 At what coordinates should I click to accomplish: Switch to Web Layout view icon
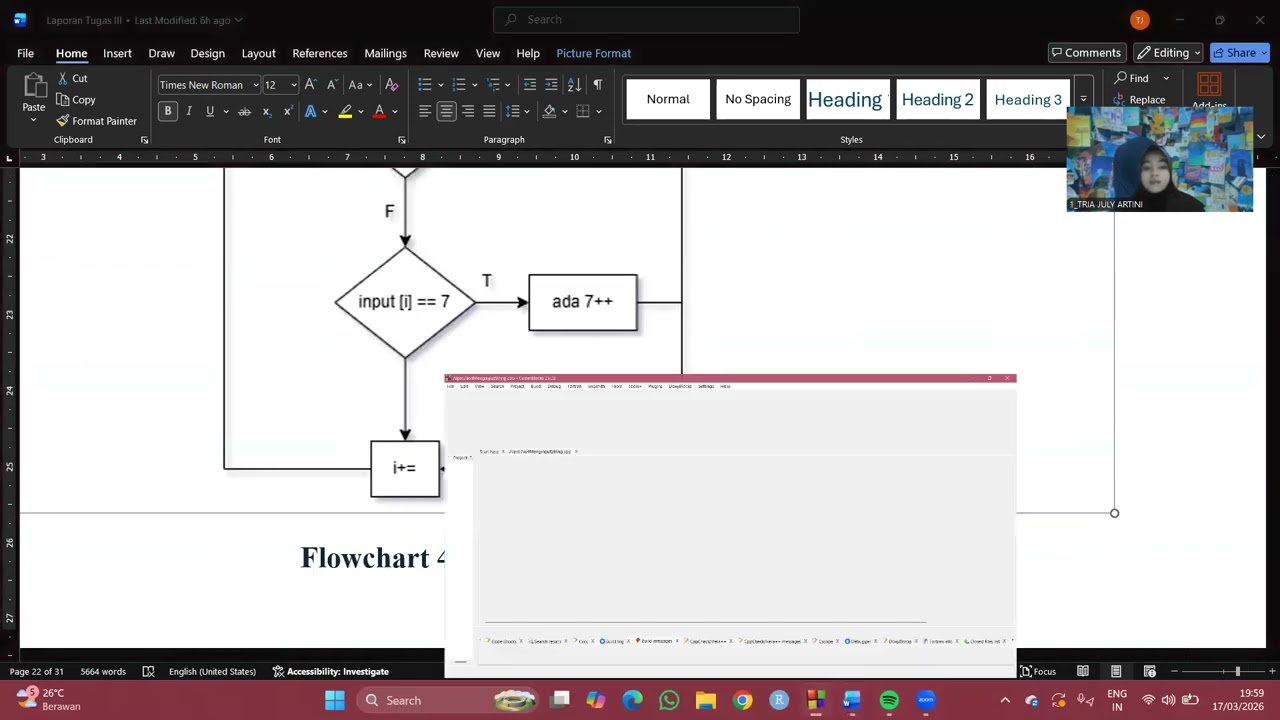[1150, 671]
